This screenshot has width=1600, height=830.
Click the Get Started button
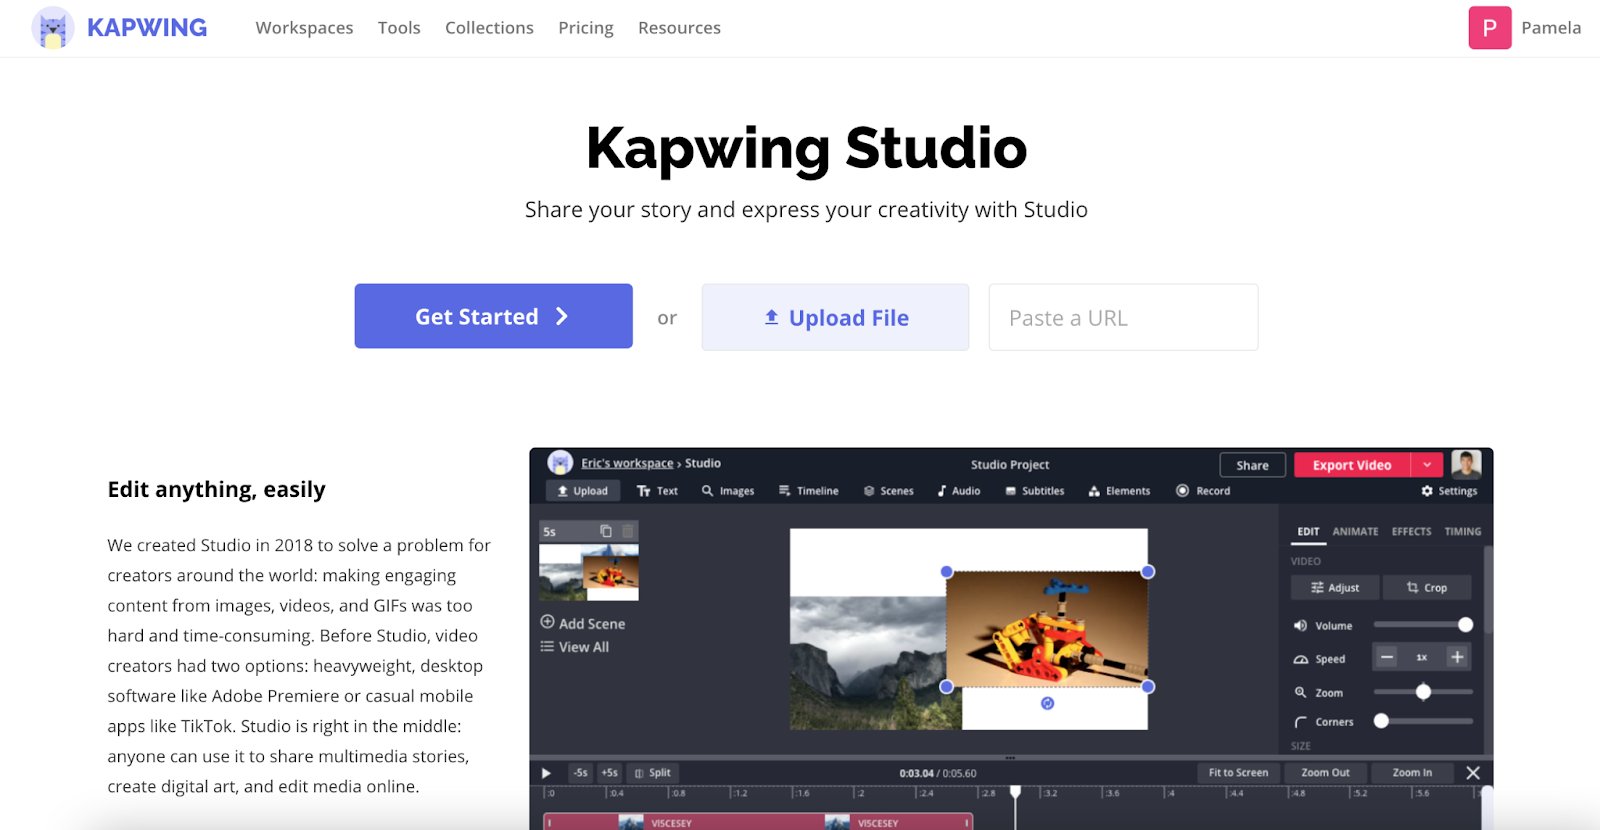493,316
